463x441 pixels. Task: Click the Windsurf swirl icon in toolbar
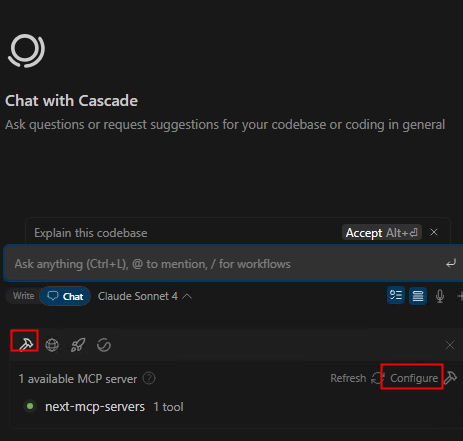[x=104, y=345]
